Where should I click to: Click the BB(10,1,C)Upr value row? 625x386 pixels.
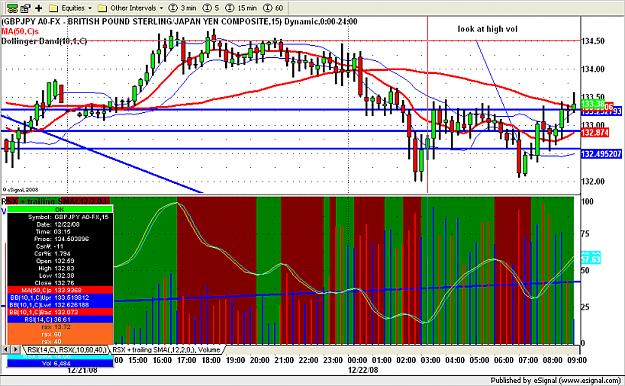60,297
